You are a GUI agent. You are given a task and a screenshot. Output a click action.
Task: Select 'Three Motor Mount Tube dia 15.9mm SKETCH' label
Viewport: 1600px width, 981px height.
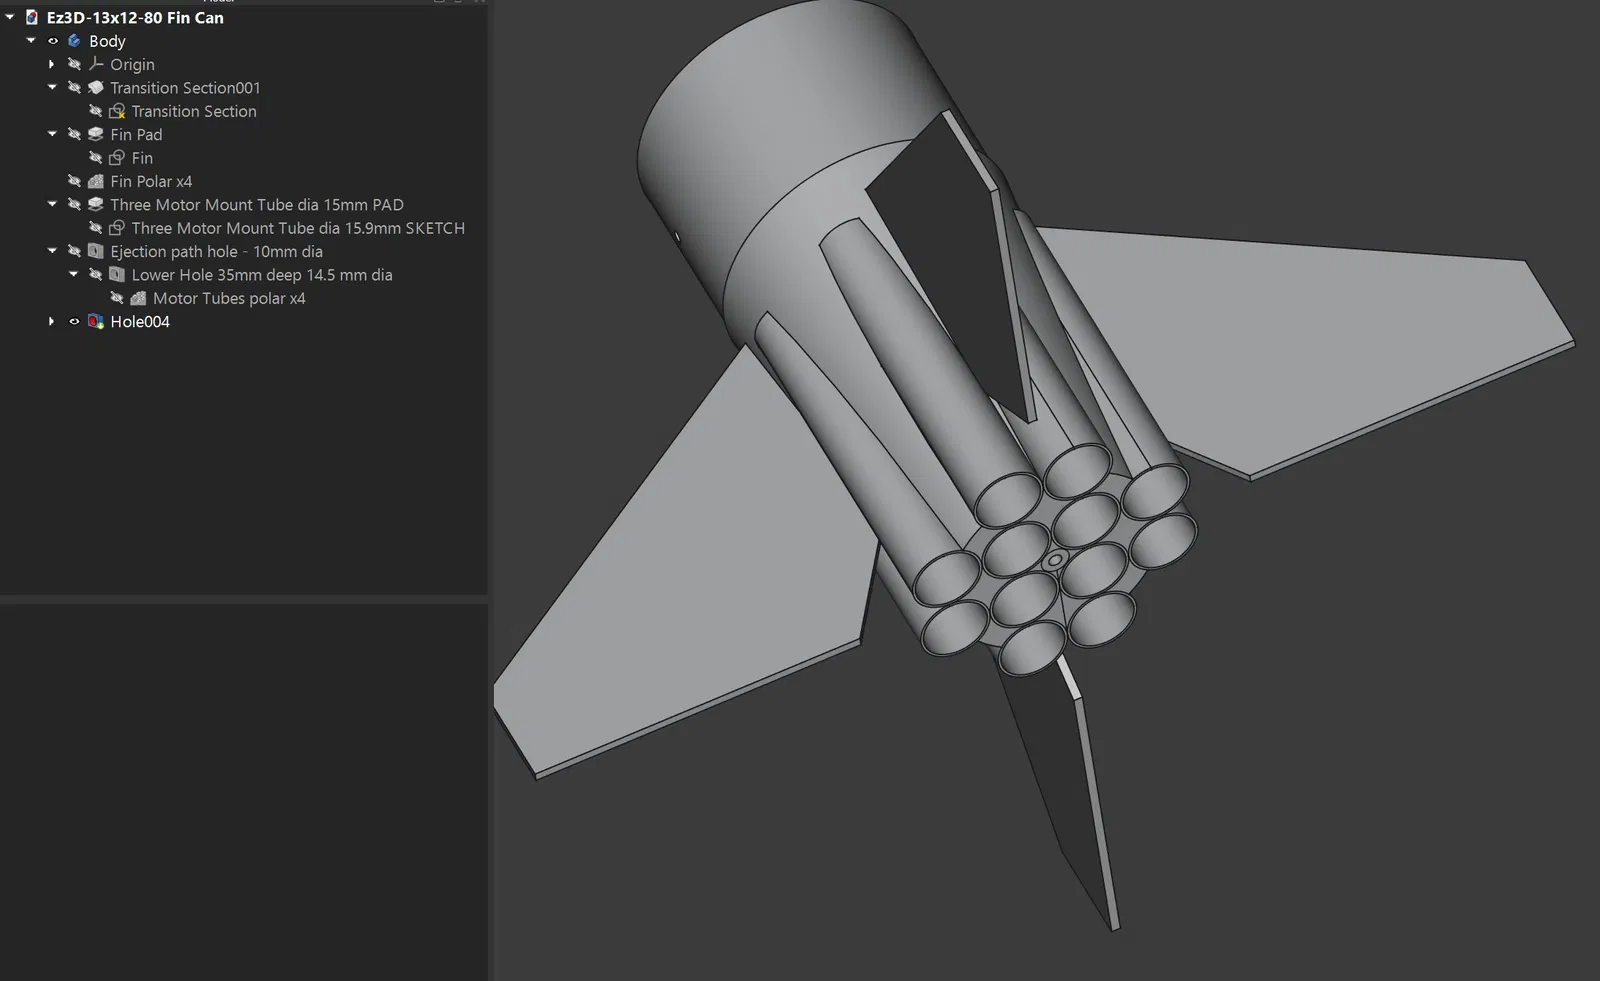coord(298,228)
